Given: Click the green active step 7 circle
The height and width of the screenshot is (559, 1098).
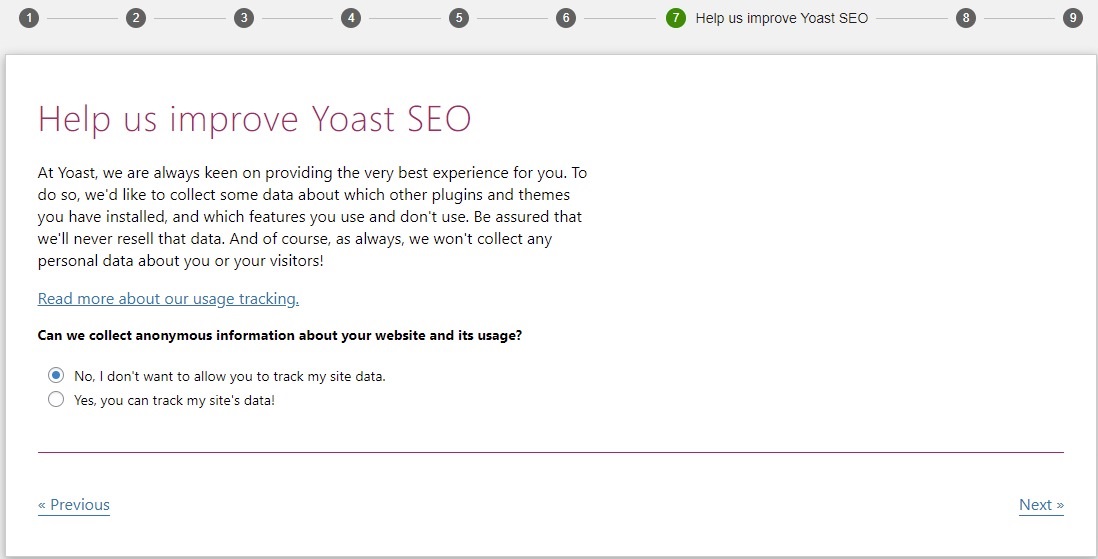Looking at the screenshot, I should tap(676, 18).
